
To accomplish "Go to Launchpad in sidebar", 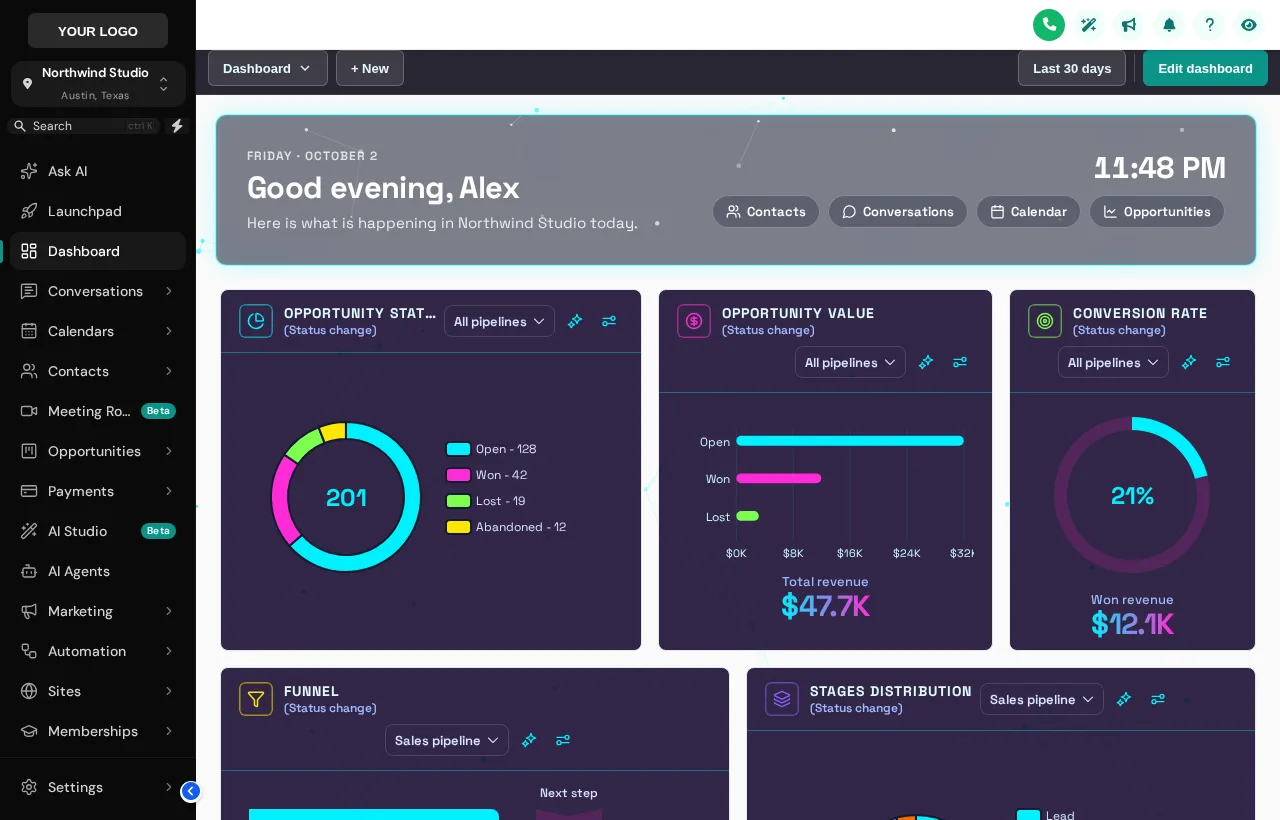I will [98, 211].
